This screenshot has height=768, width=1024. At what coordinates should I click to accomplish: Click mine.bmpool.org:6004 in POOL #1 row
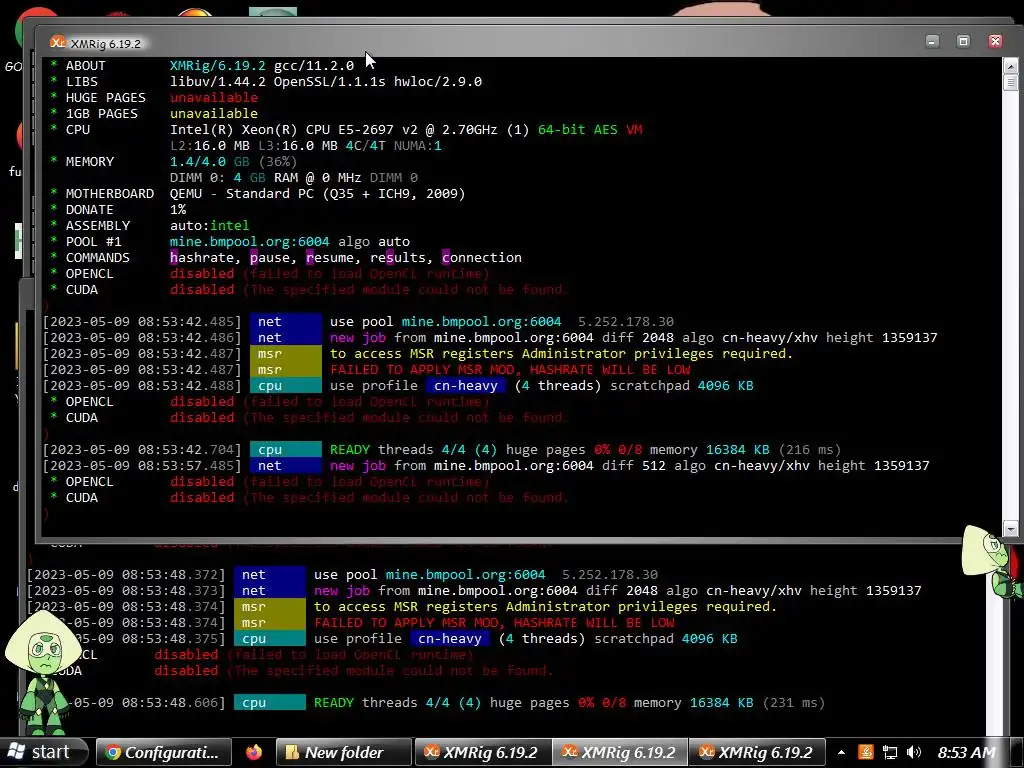click(249, 242)
